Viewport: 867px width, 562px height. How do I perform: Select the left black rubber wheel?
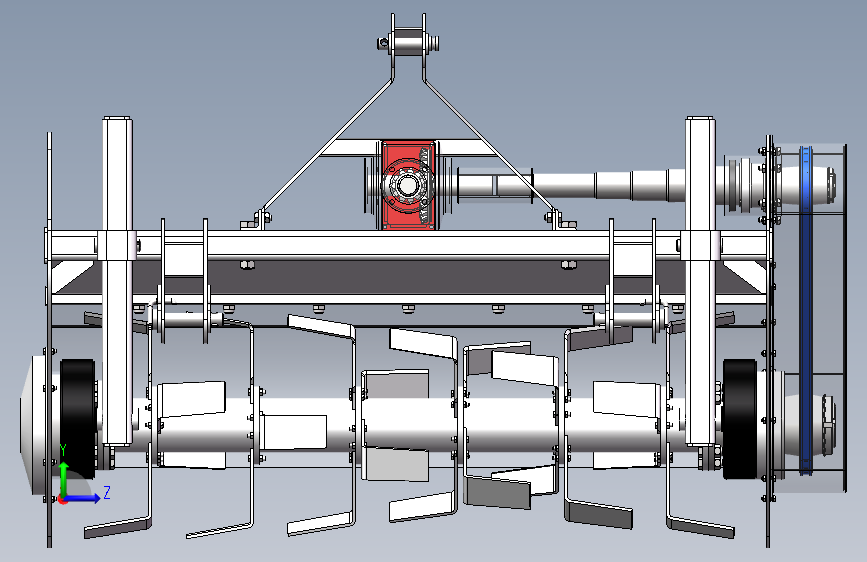point(78,419)
